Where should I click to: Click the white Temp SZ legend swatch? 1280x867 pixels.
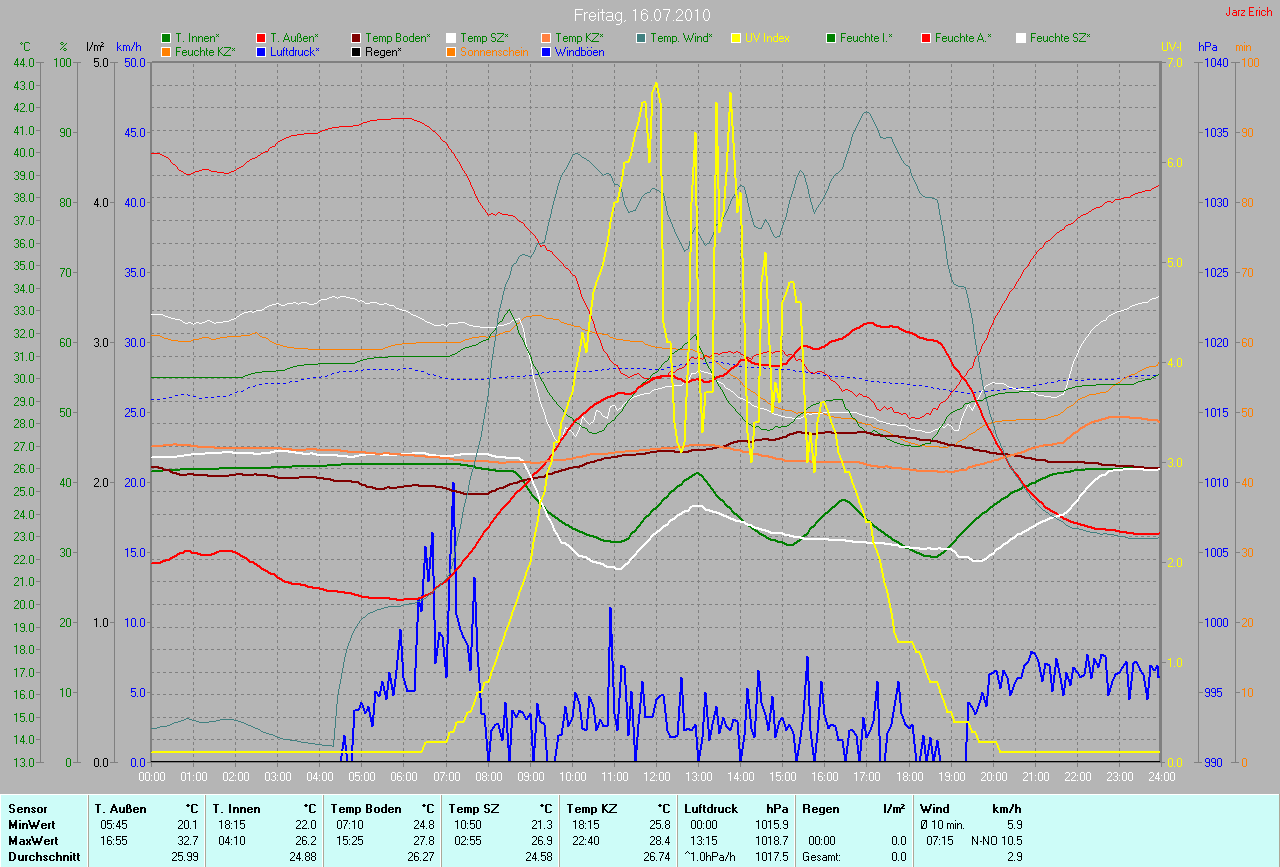point(452,38)
